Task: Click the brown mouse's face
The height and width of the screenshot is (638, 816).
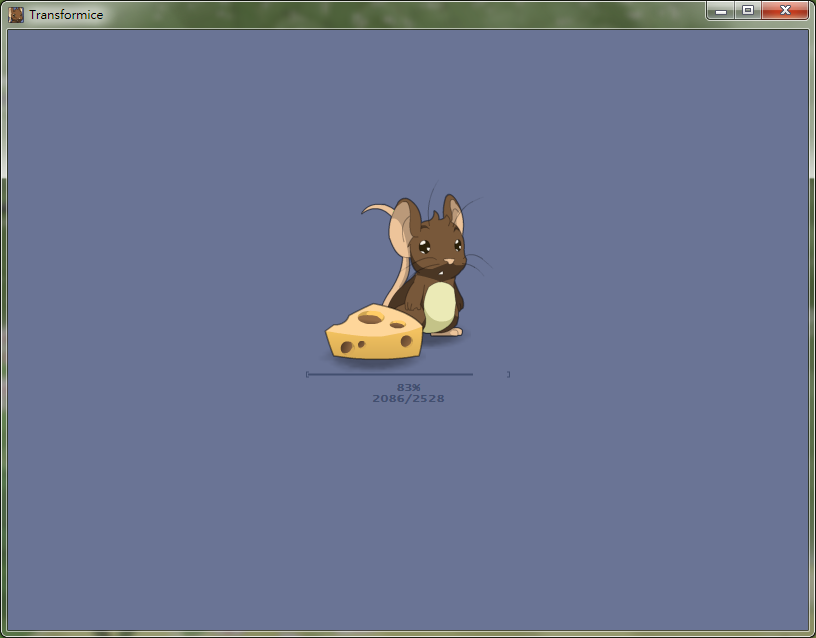Action: [436, 249]
